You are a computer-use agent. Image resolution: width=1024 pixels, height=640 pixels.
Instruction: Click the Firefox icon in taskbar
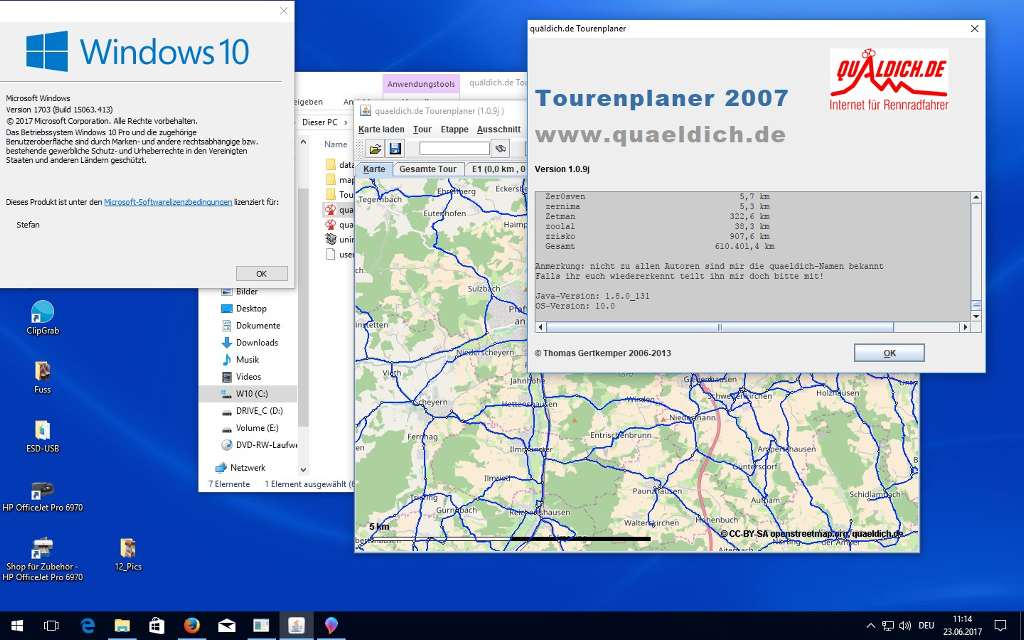click(191, 625)
